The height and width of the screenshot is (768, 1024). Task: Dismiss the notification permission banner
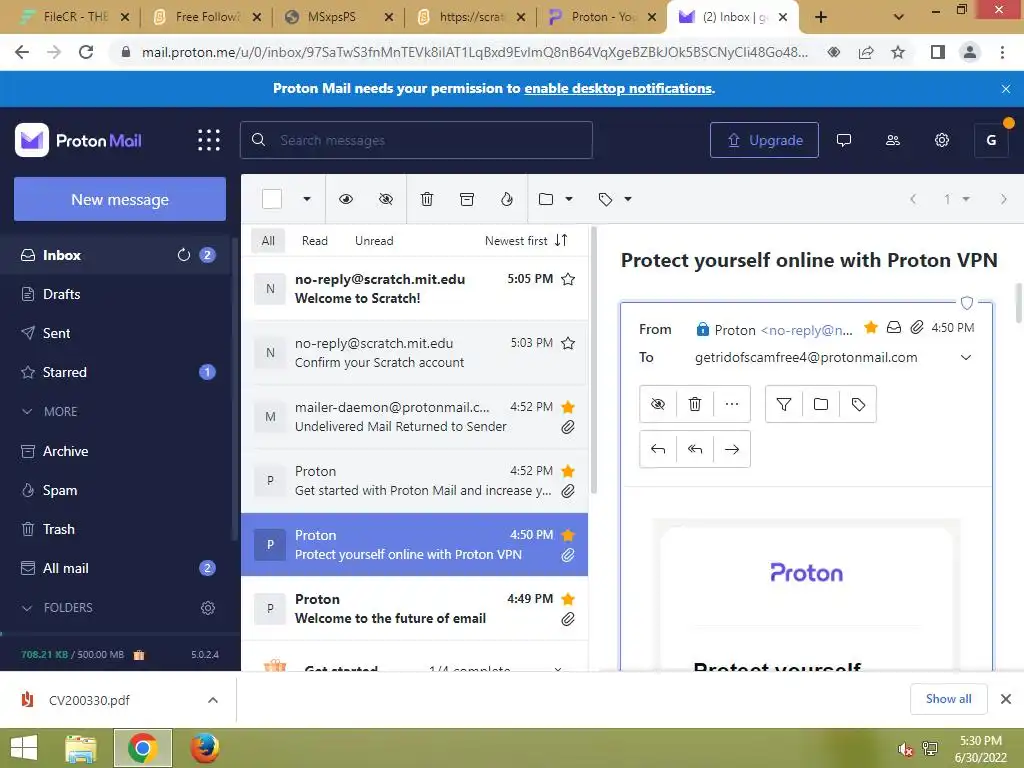[x=1006, y=89]
